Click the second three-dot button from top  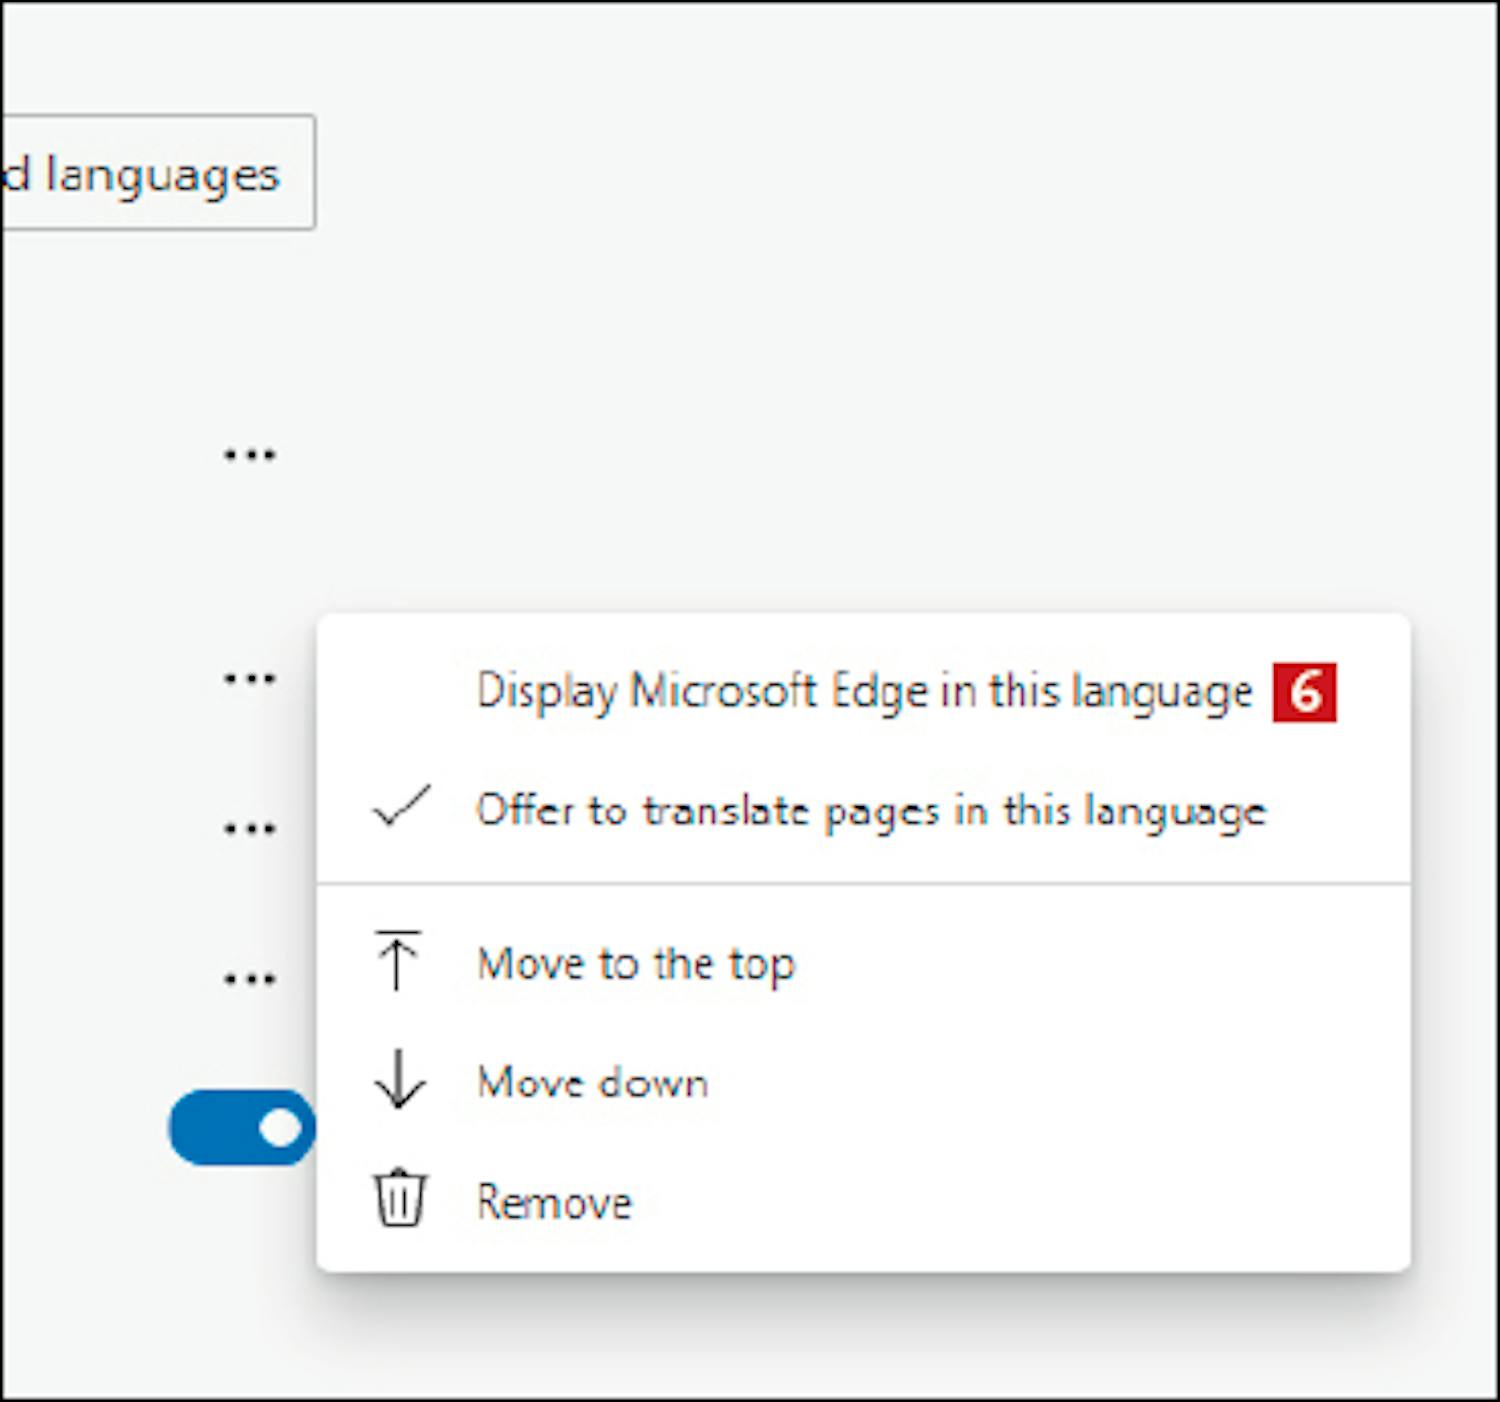249,680
